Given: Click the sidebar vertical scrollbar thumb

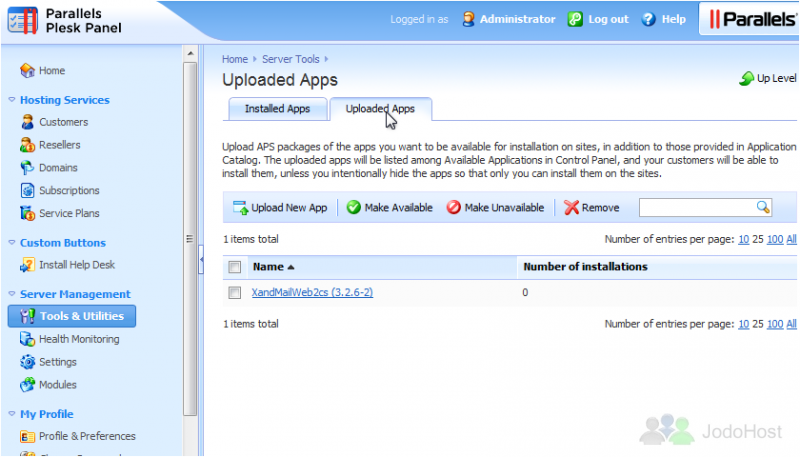Looking at the screenshot, I should click(190, 239).
